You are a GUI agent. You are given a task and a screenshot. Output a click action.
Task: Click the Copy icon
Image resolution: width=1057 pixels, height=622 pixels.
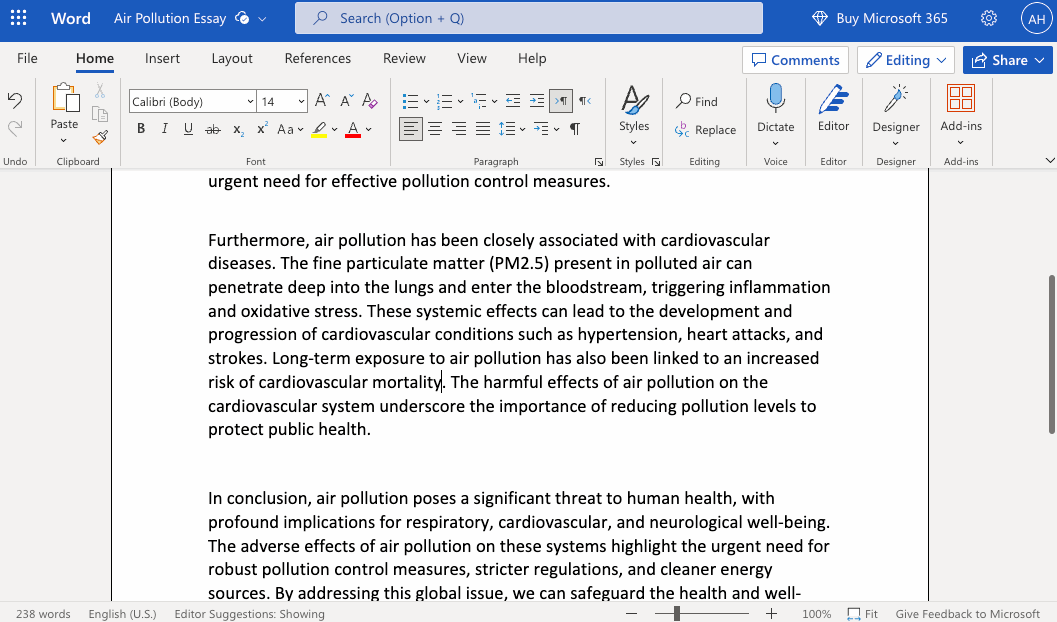tap(100, 114)
